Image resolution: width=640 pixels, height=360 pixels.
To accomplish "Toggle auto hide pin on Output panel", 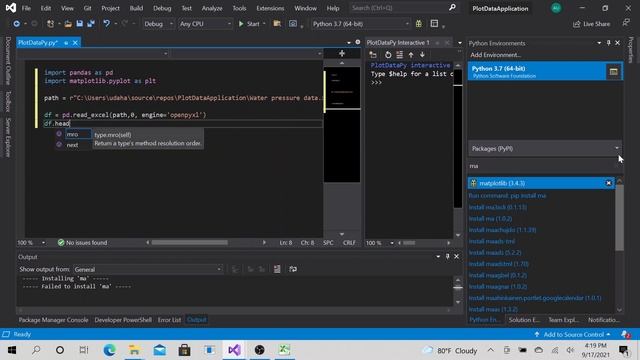I will tap(447, 256).
